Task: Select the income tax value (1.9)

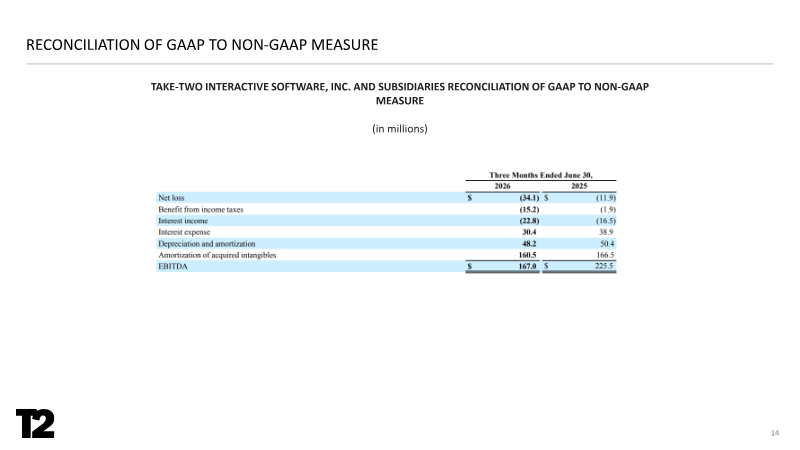Action: [608, 209]
